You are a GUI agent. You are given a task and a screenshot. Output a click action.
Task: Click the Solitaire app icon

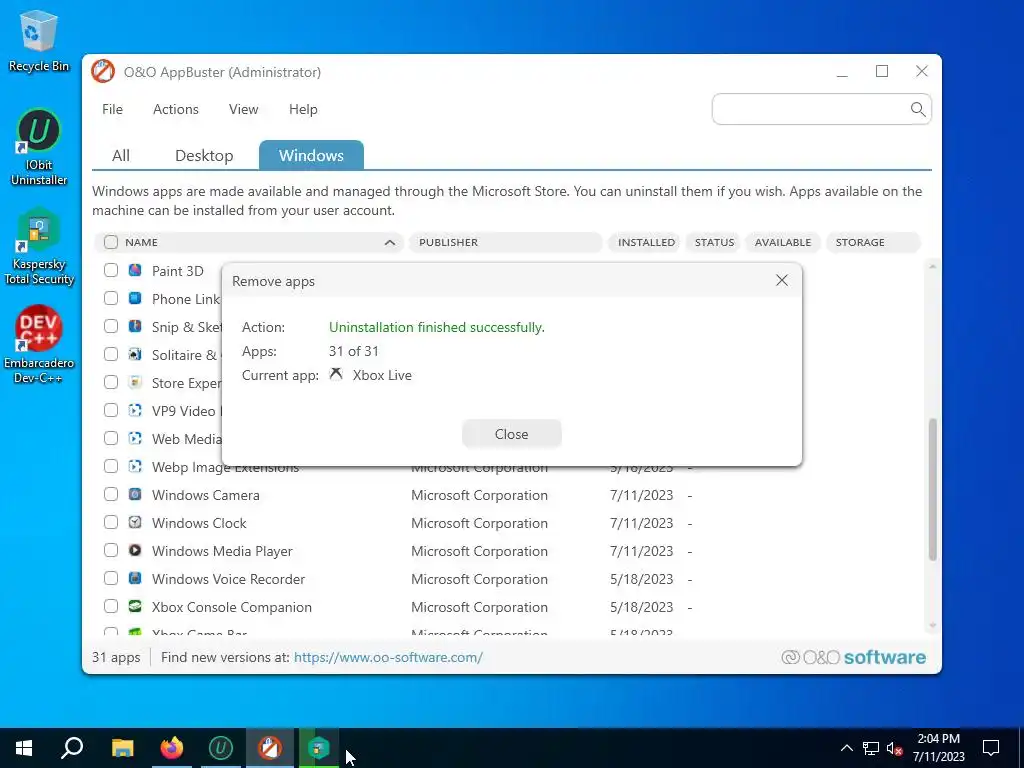click(x=135, y=355)
